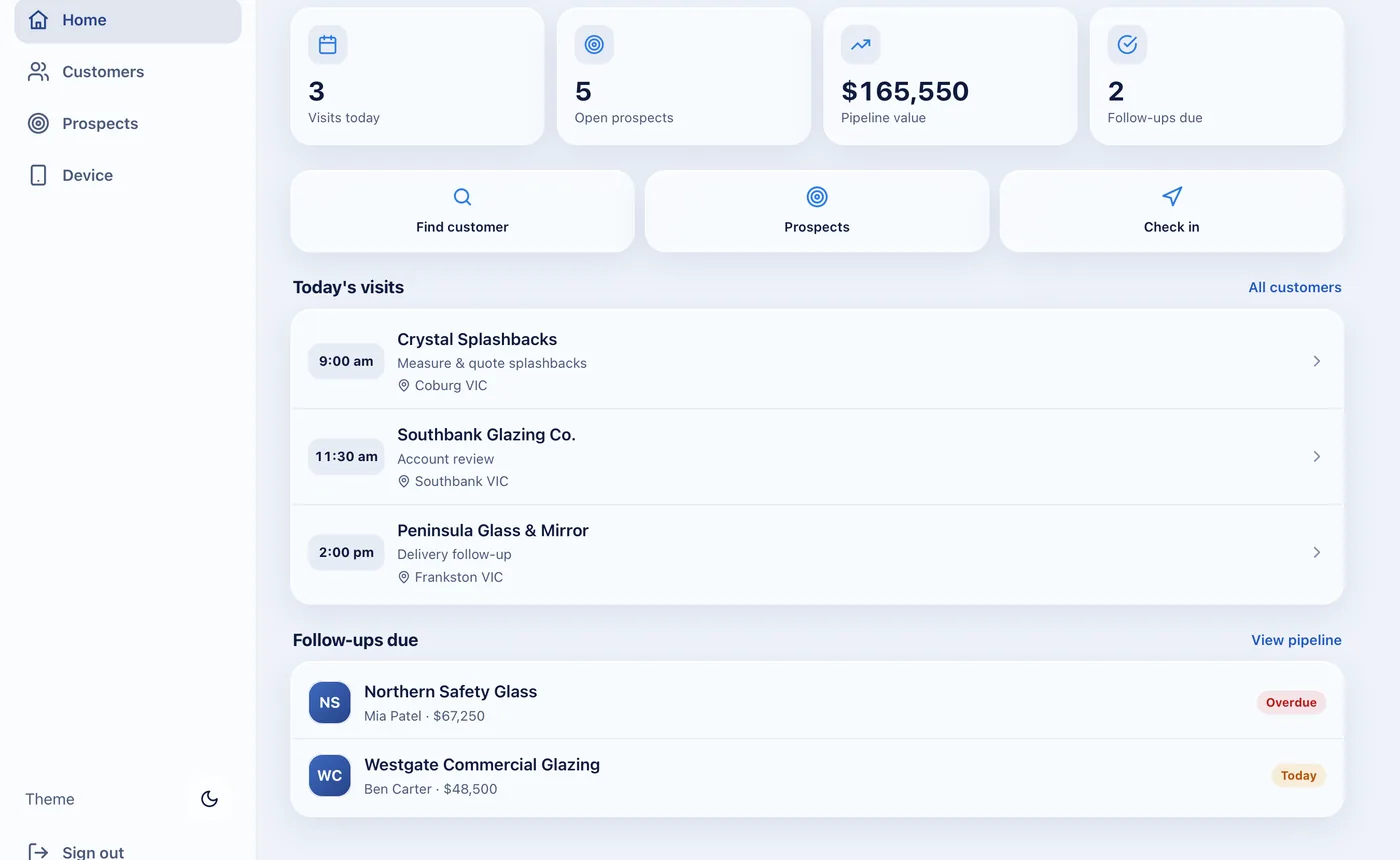Click the trending arrow icon on Pipeline value
The width and height of the screenshot is (1400, 860).
click(x=860, y=44)
